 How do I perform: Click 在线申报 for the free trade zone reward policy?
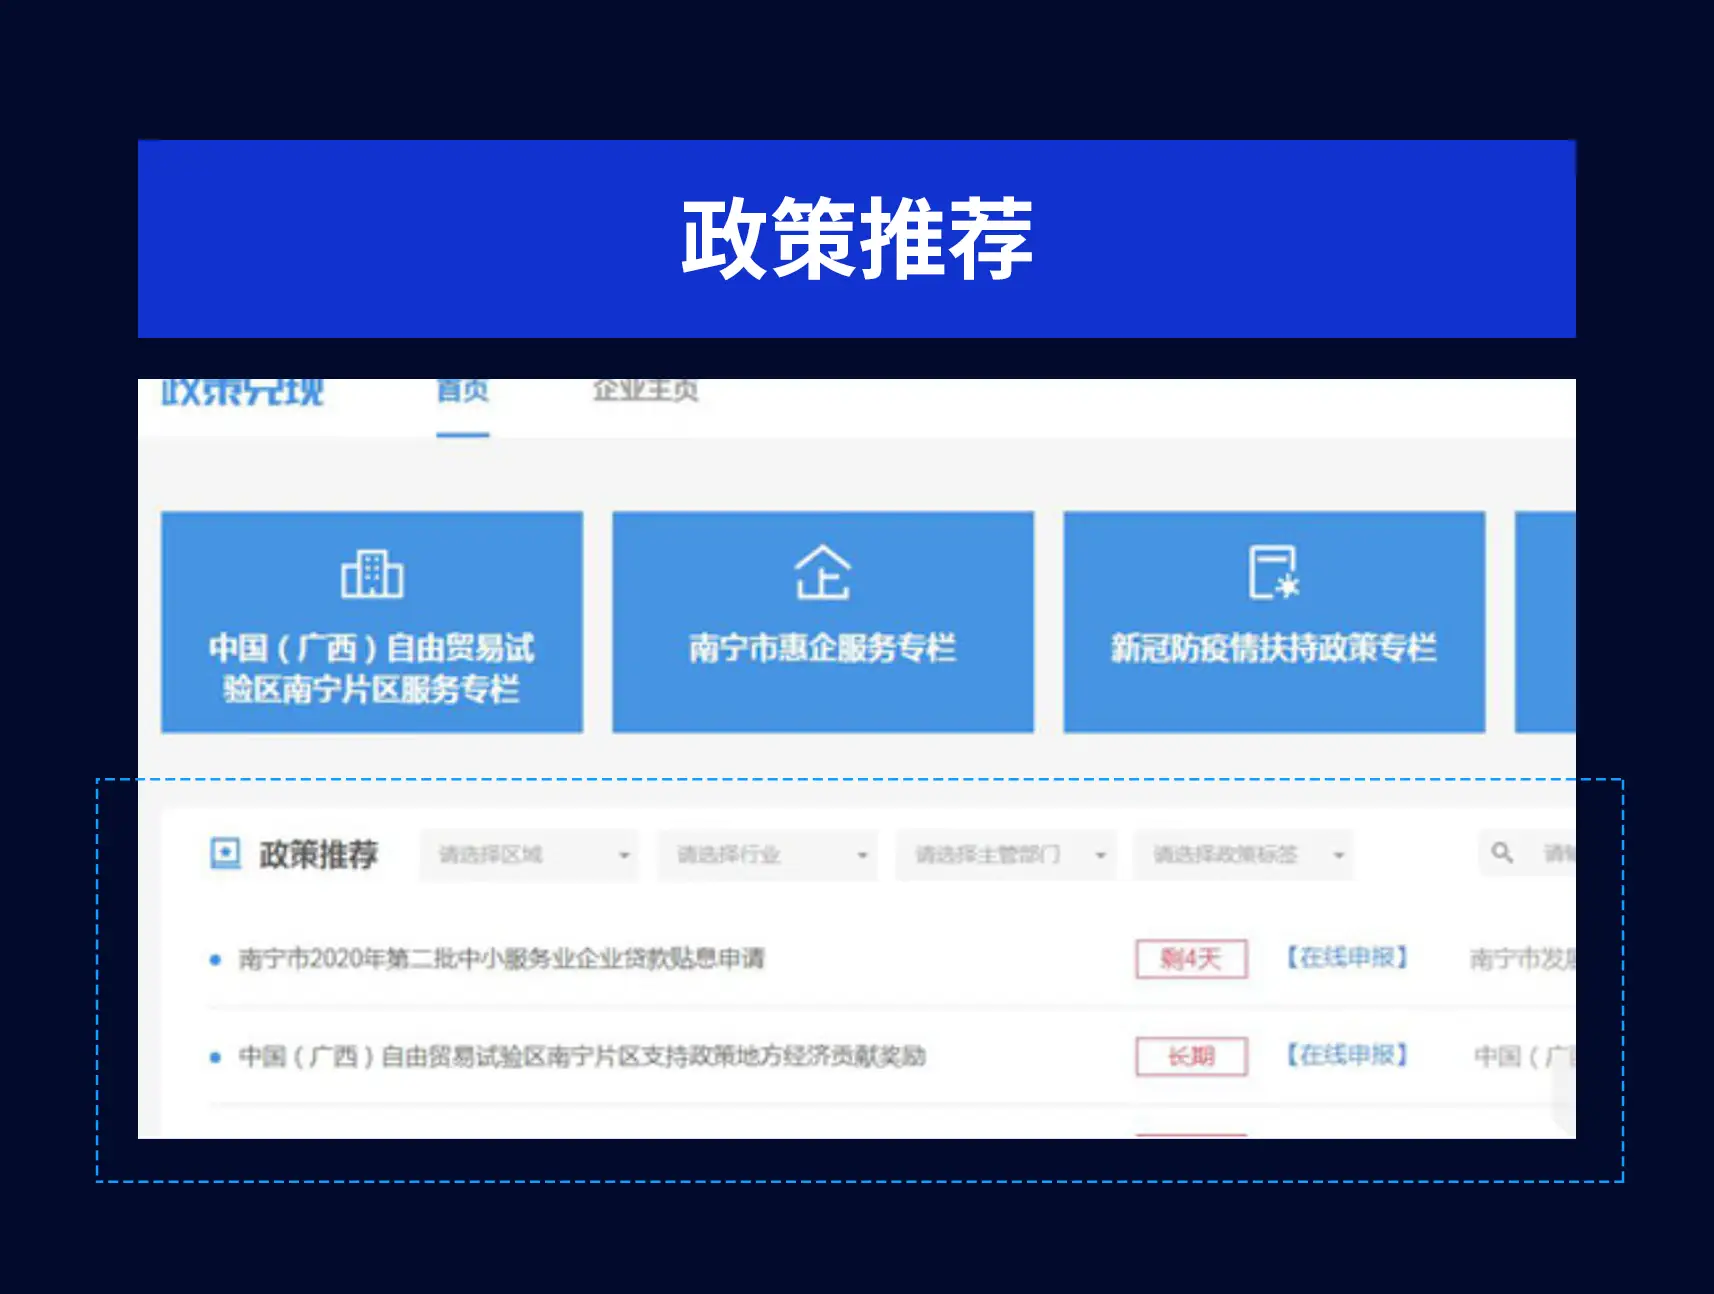(1346, 1055)
